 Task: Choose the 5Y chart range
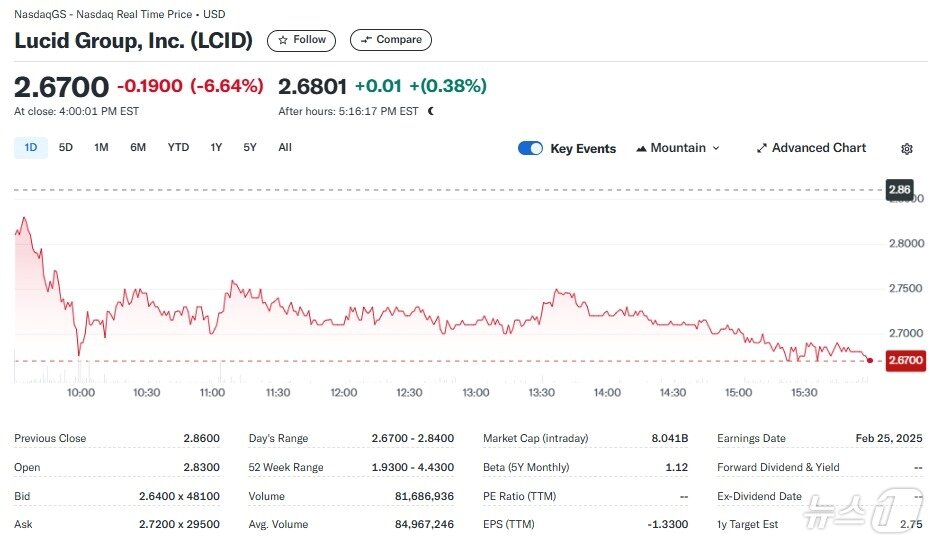[x=250, y=148]
